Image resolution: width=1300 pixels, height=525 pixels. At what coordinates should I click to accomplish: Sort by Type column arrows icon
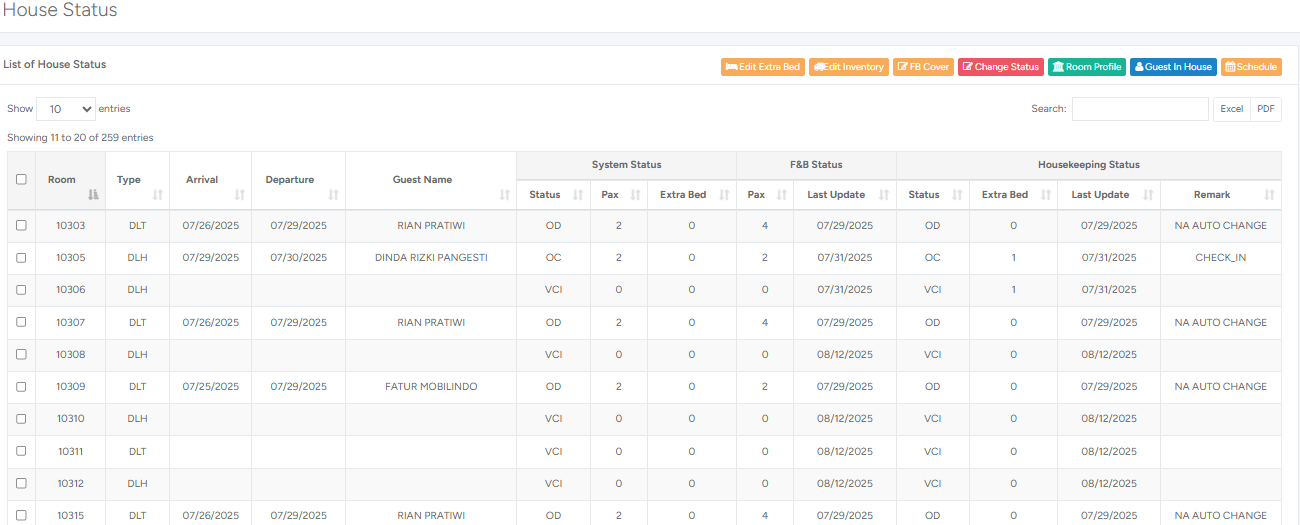pos(157,195)
